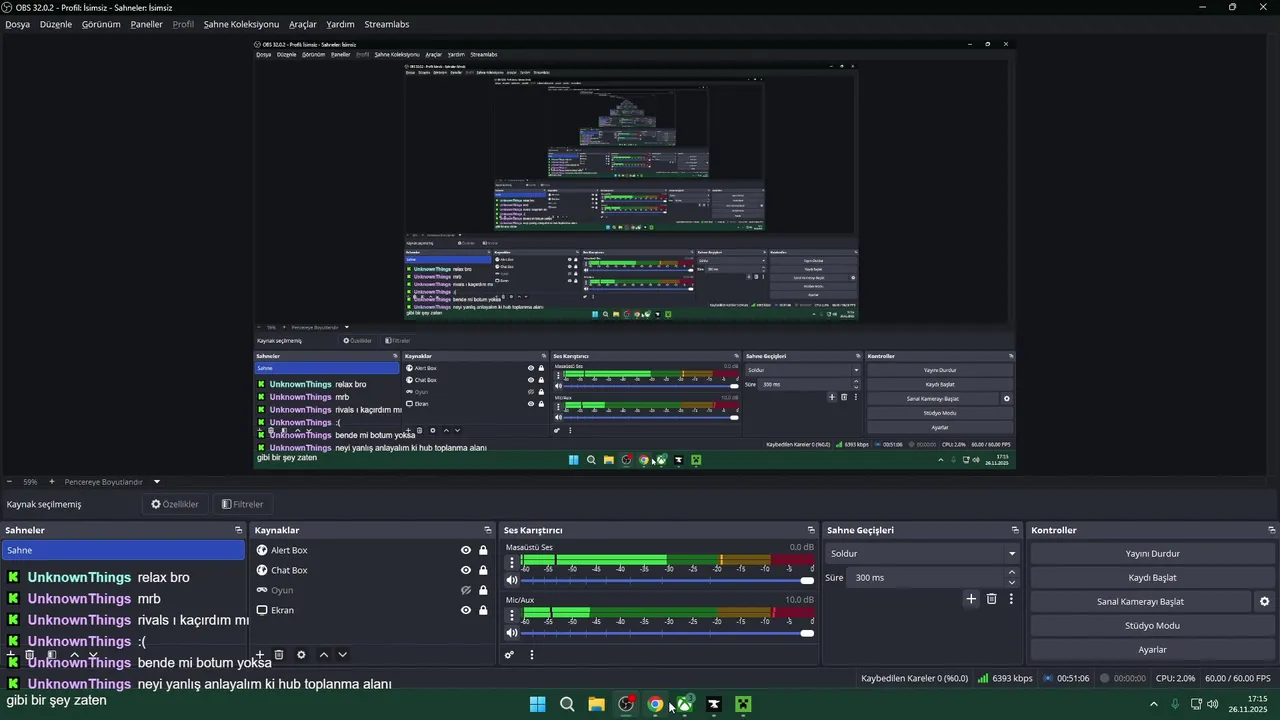This screenshot has width=1280, height=720.
Task: Hide the Ekran source
Action: point(466,610)
